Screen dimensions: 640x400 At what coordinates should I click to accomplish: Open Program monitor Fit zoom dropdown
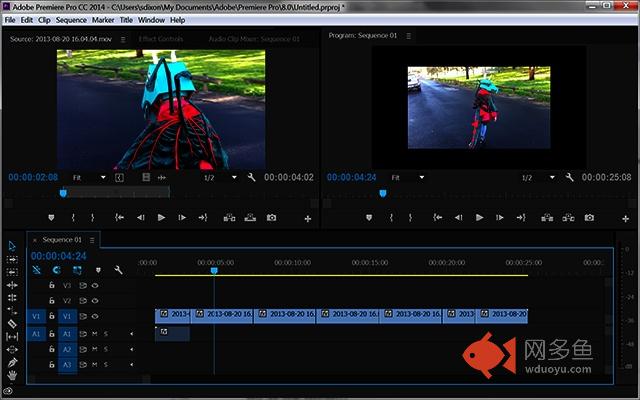coord(408,178)
